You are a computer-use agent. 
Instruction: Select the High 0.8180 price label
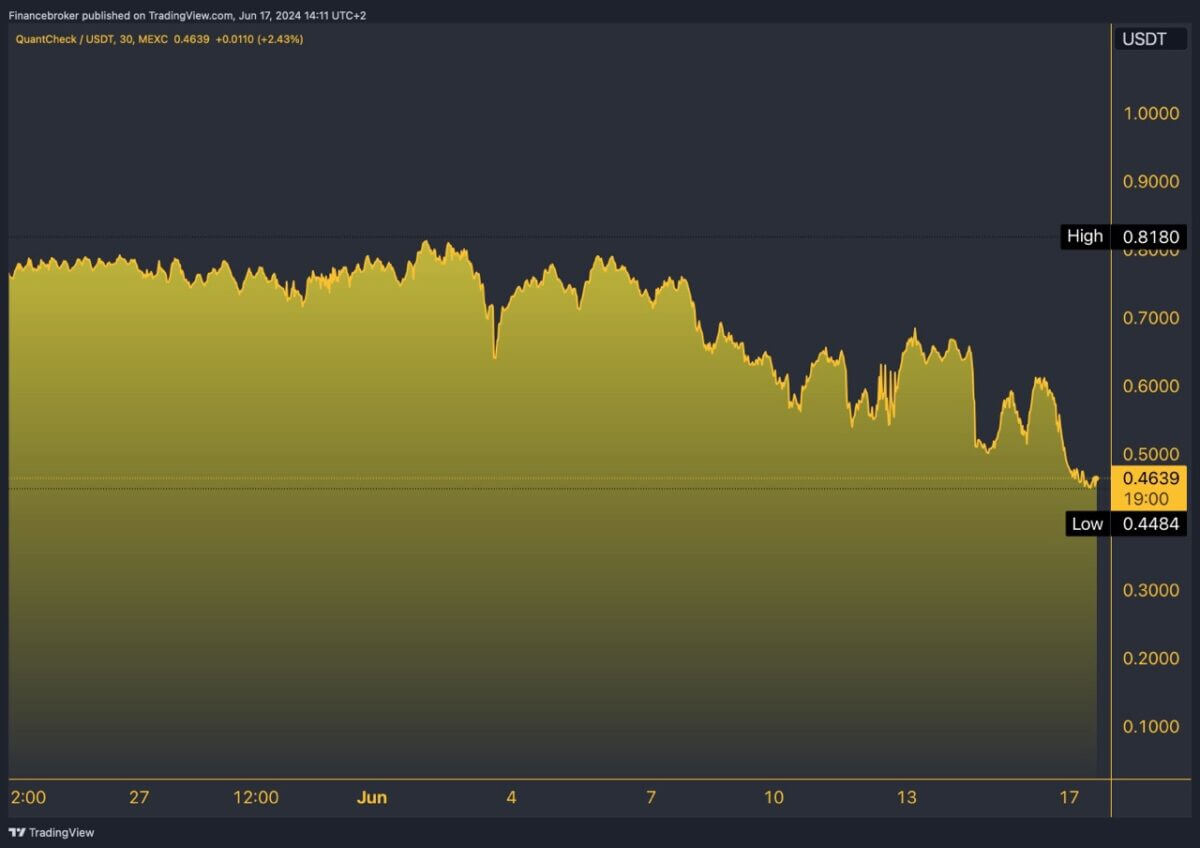1124,237
